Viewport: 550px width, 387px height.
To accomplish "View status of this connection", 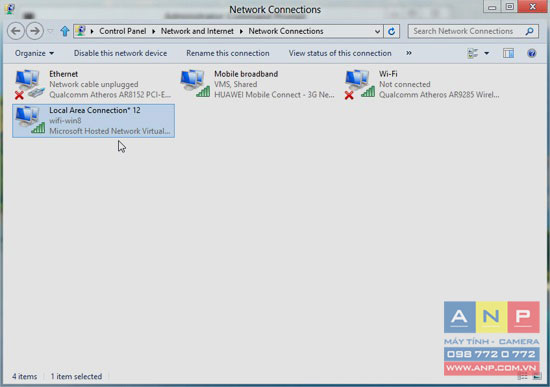I will 340,53.
